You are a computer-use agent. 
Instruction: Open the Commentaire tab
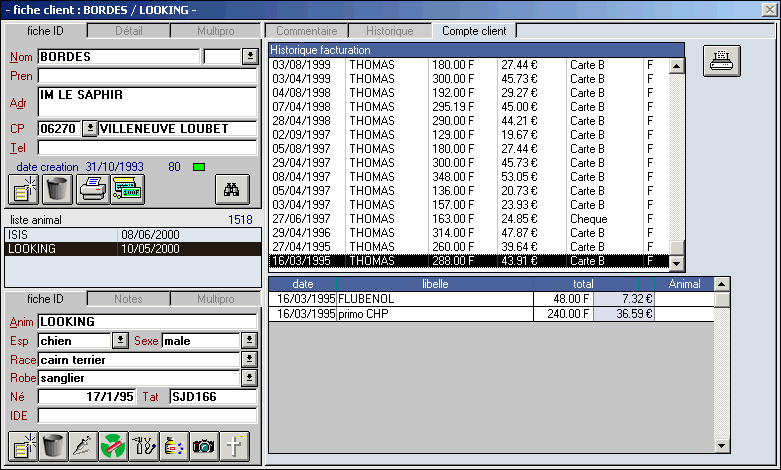pyautogui.click(x=306, y=31)
